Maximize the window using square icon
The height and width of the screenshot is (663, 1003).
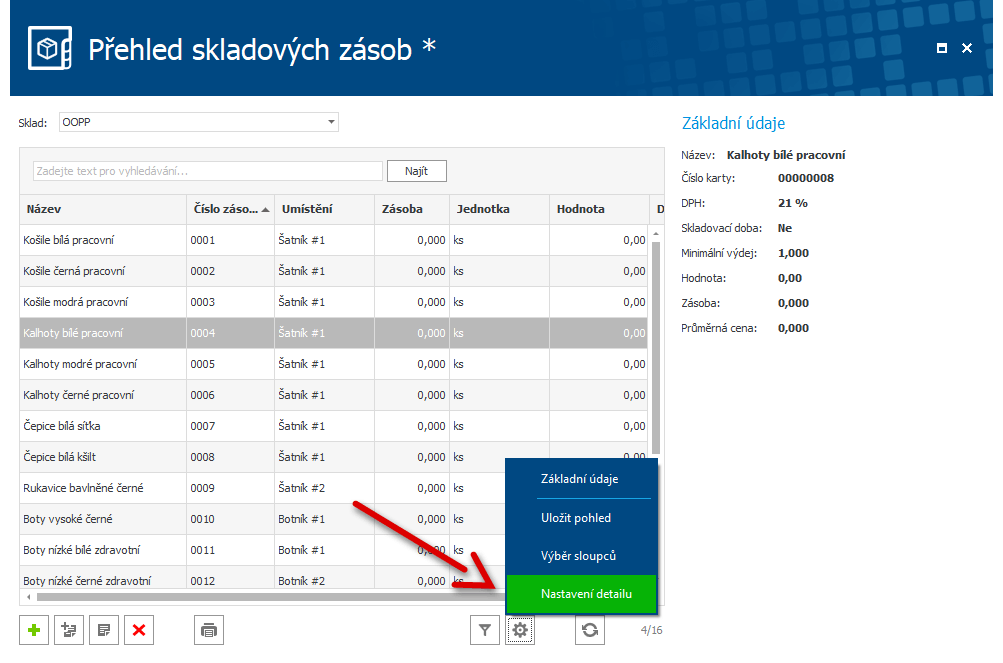point(942,48)
